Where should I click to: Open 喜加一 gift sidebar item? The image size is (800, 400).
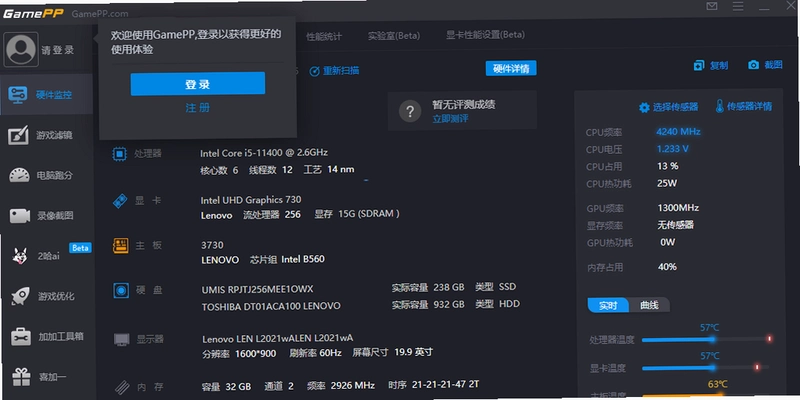[49, 377]
